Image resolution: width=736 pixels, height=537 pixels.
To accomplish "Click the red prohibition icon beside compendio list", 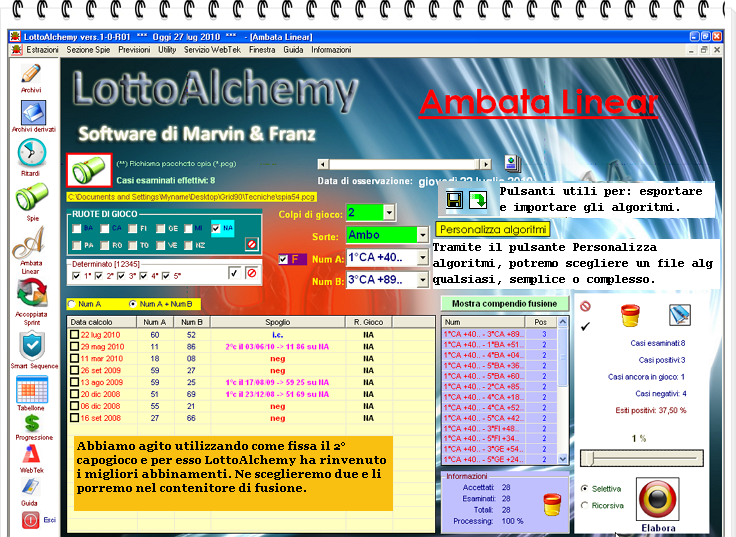I will coord(585,307).
